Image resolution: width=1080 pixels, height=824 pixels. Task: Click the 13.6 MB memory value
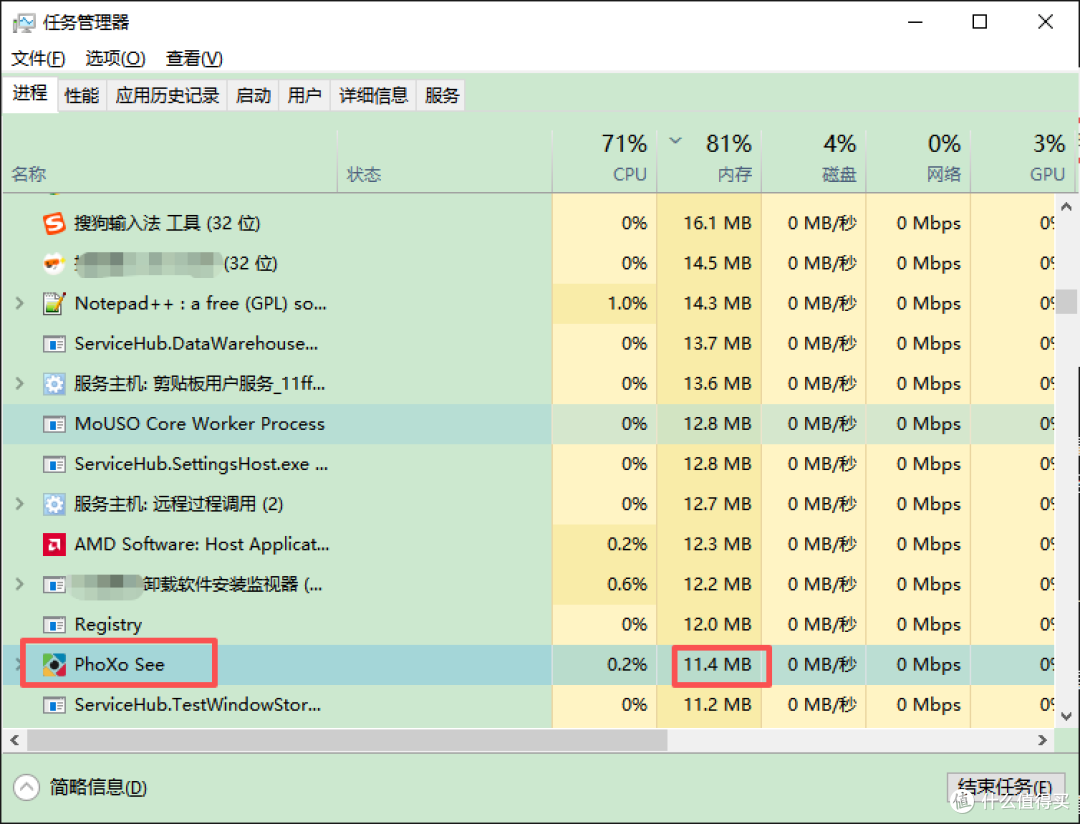pos(717,384)
